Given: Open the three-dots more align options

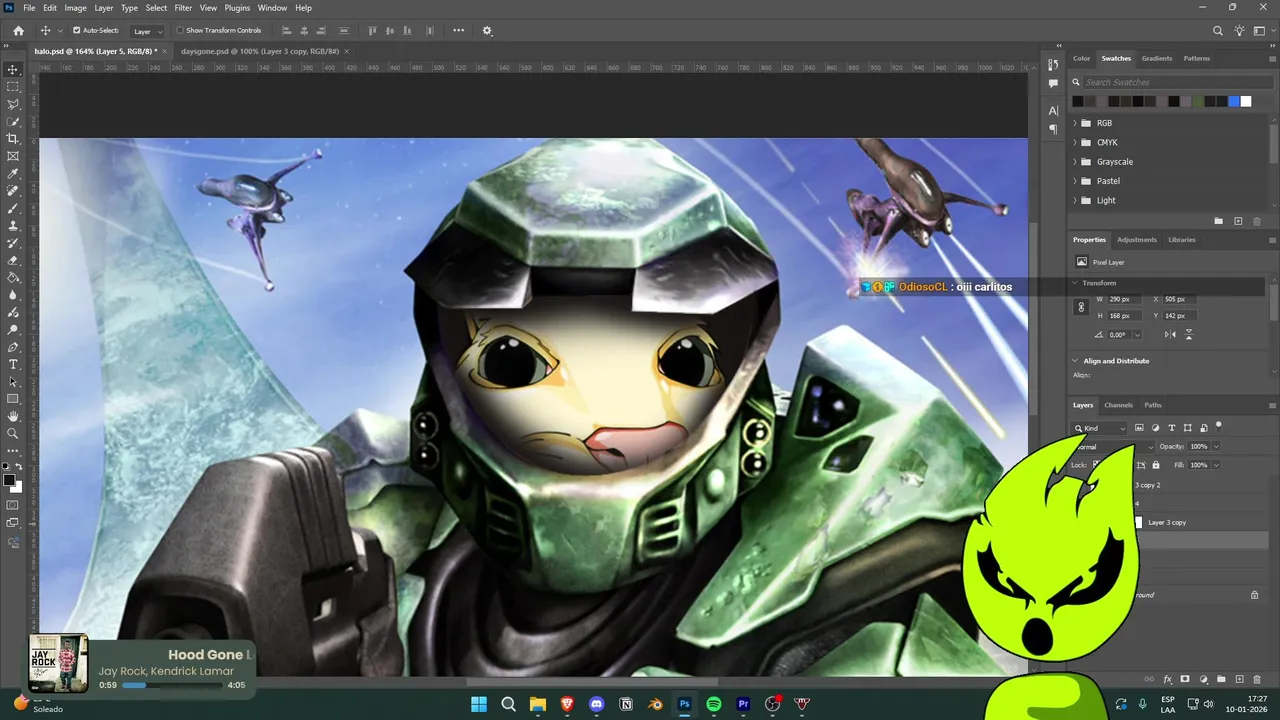Looking at the screenshot, I should 458,31.
